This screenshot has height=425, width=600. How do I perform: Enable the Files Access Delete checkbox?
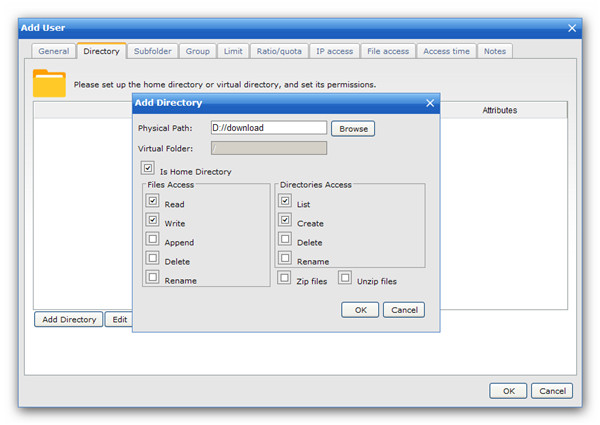tap(152, 260)
